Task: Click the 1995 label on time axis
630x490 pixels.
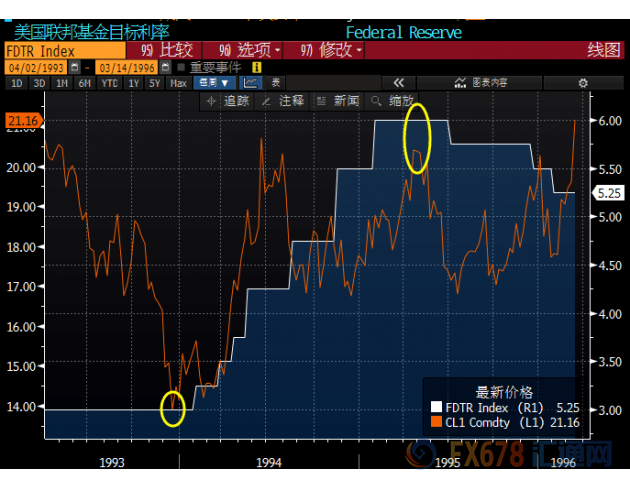Action: [x=447, y=463]
